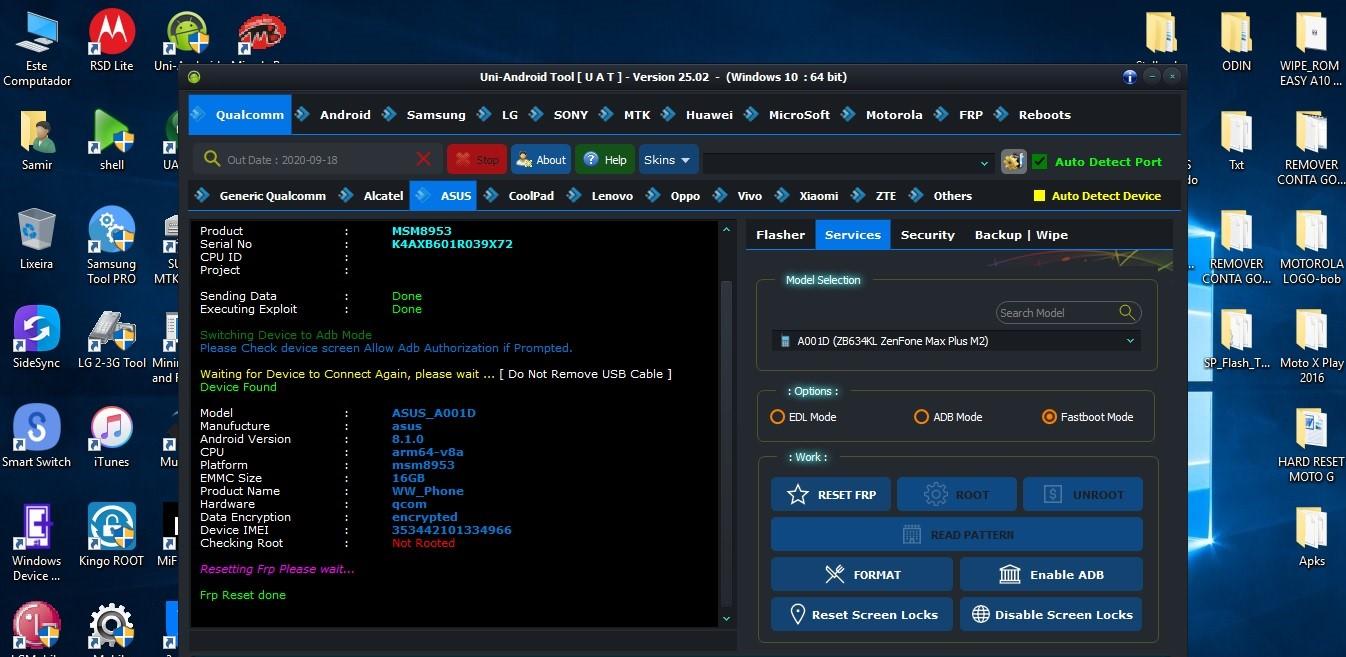Click the Reset Screen Locks button

click(x=861, y=614)
